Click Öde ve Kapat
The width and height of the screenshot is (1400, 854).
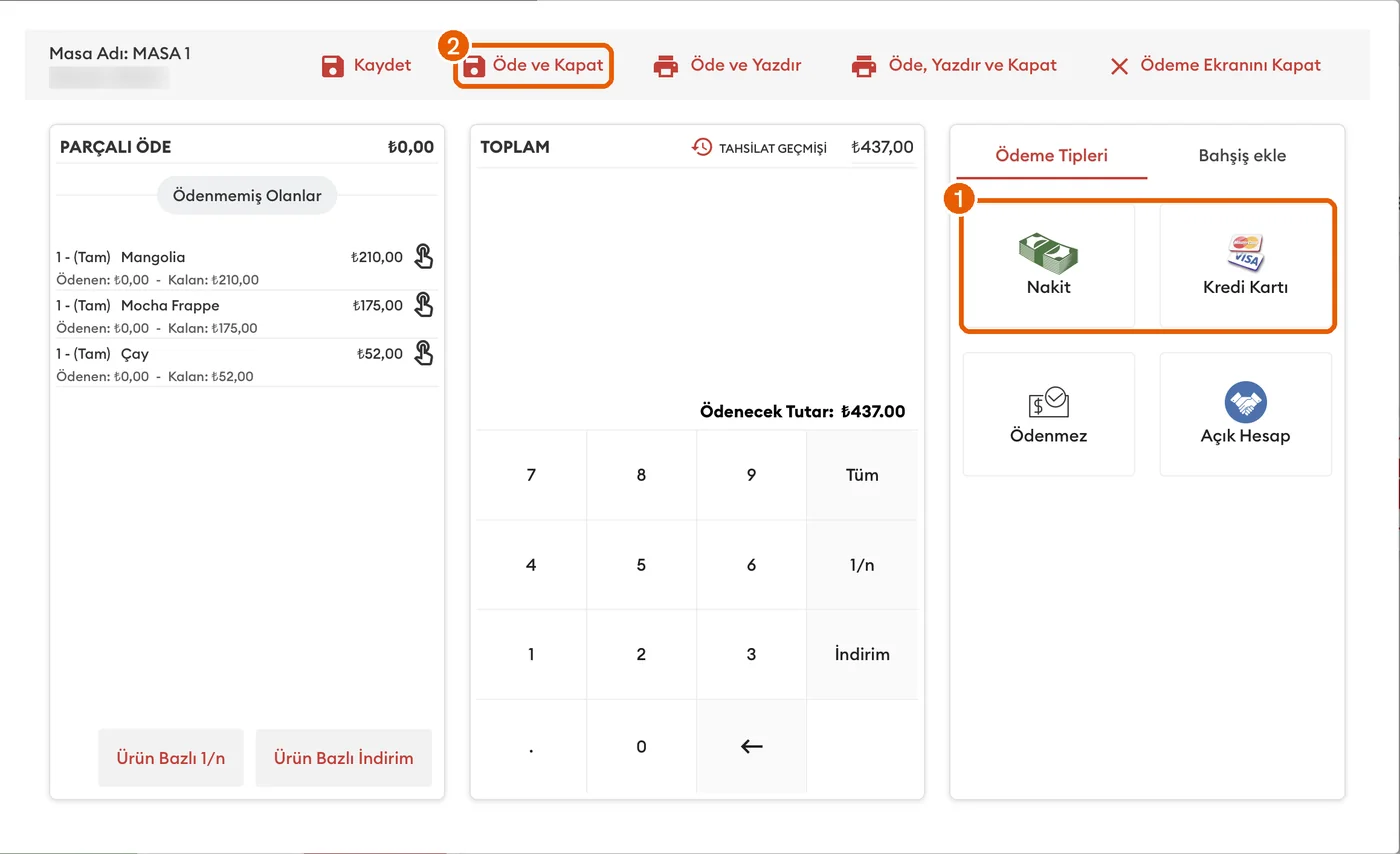point(534,66)
